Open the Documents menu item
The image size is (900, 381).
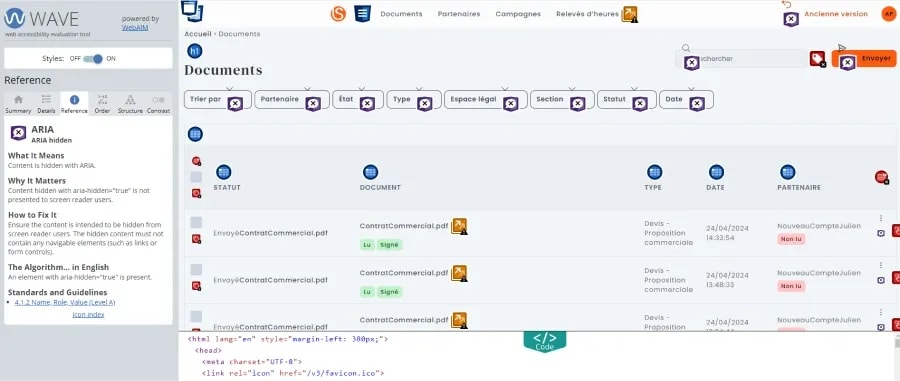(x=401, y=14)
